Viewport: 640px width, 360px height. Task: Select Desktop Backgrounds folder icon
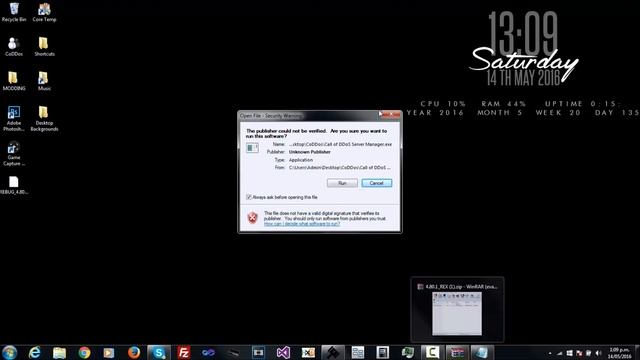point(44,118)
